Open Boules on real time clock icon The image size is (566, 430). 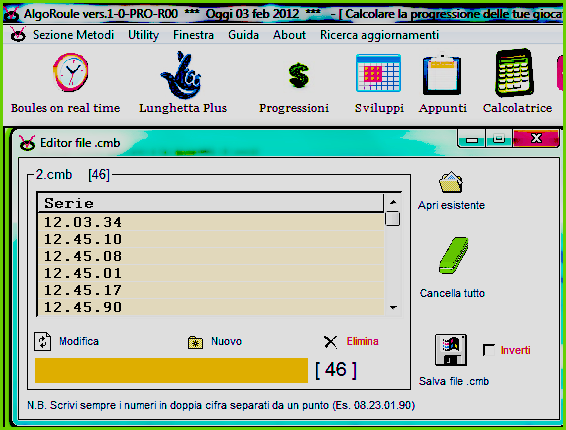pos(71,72)
